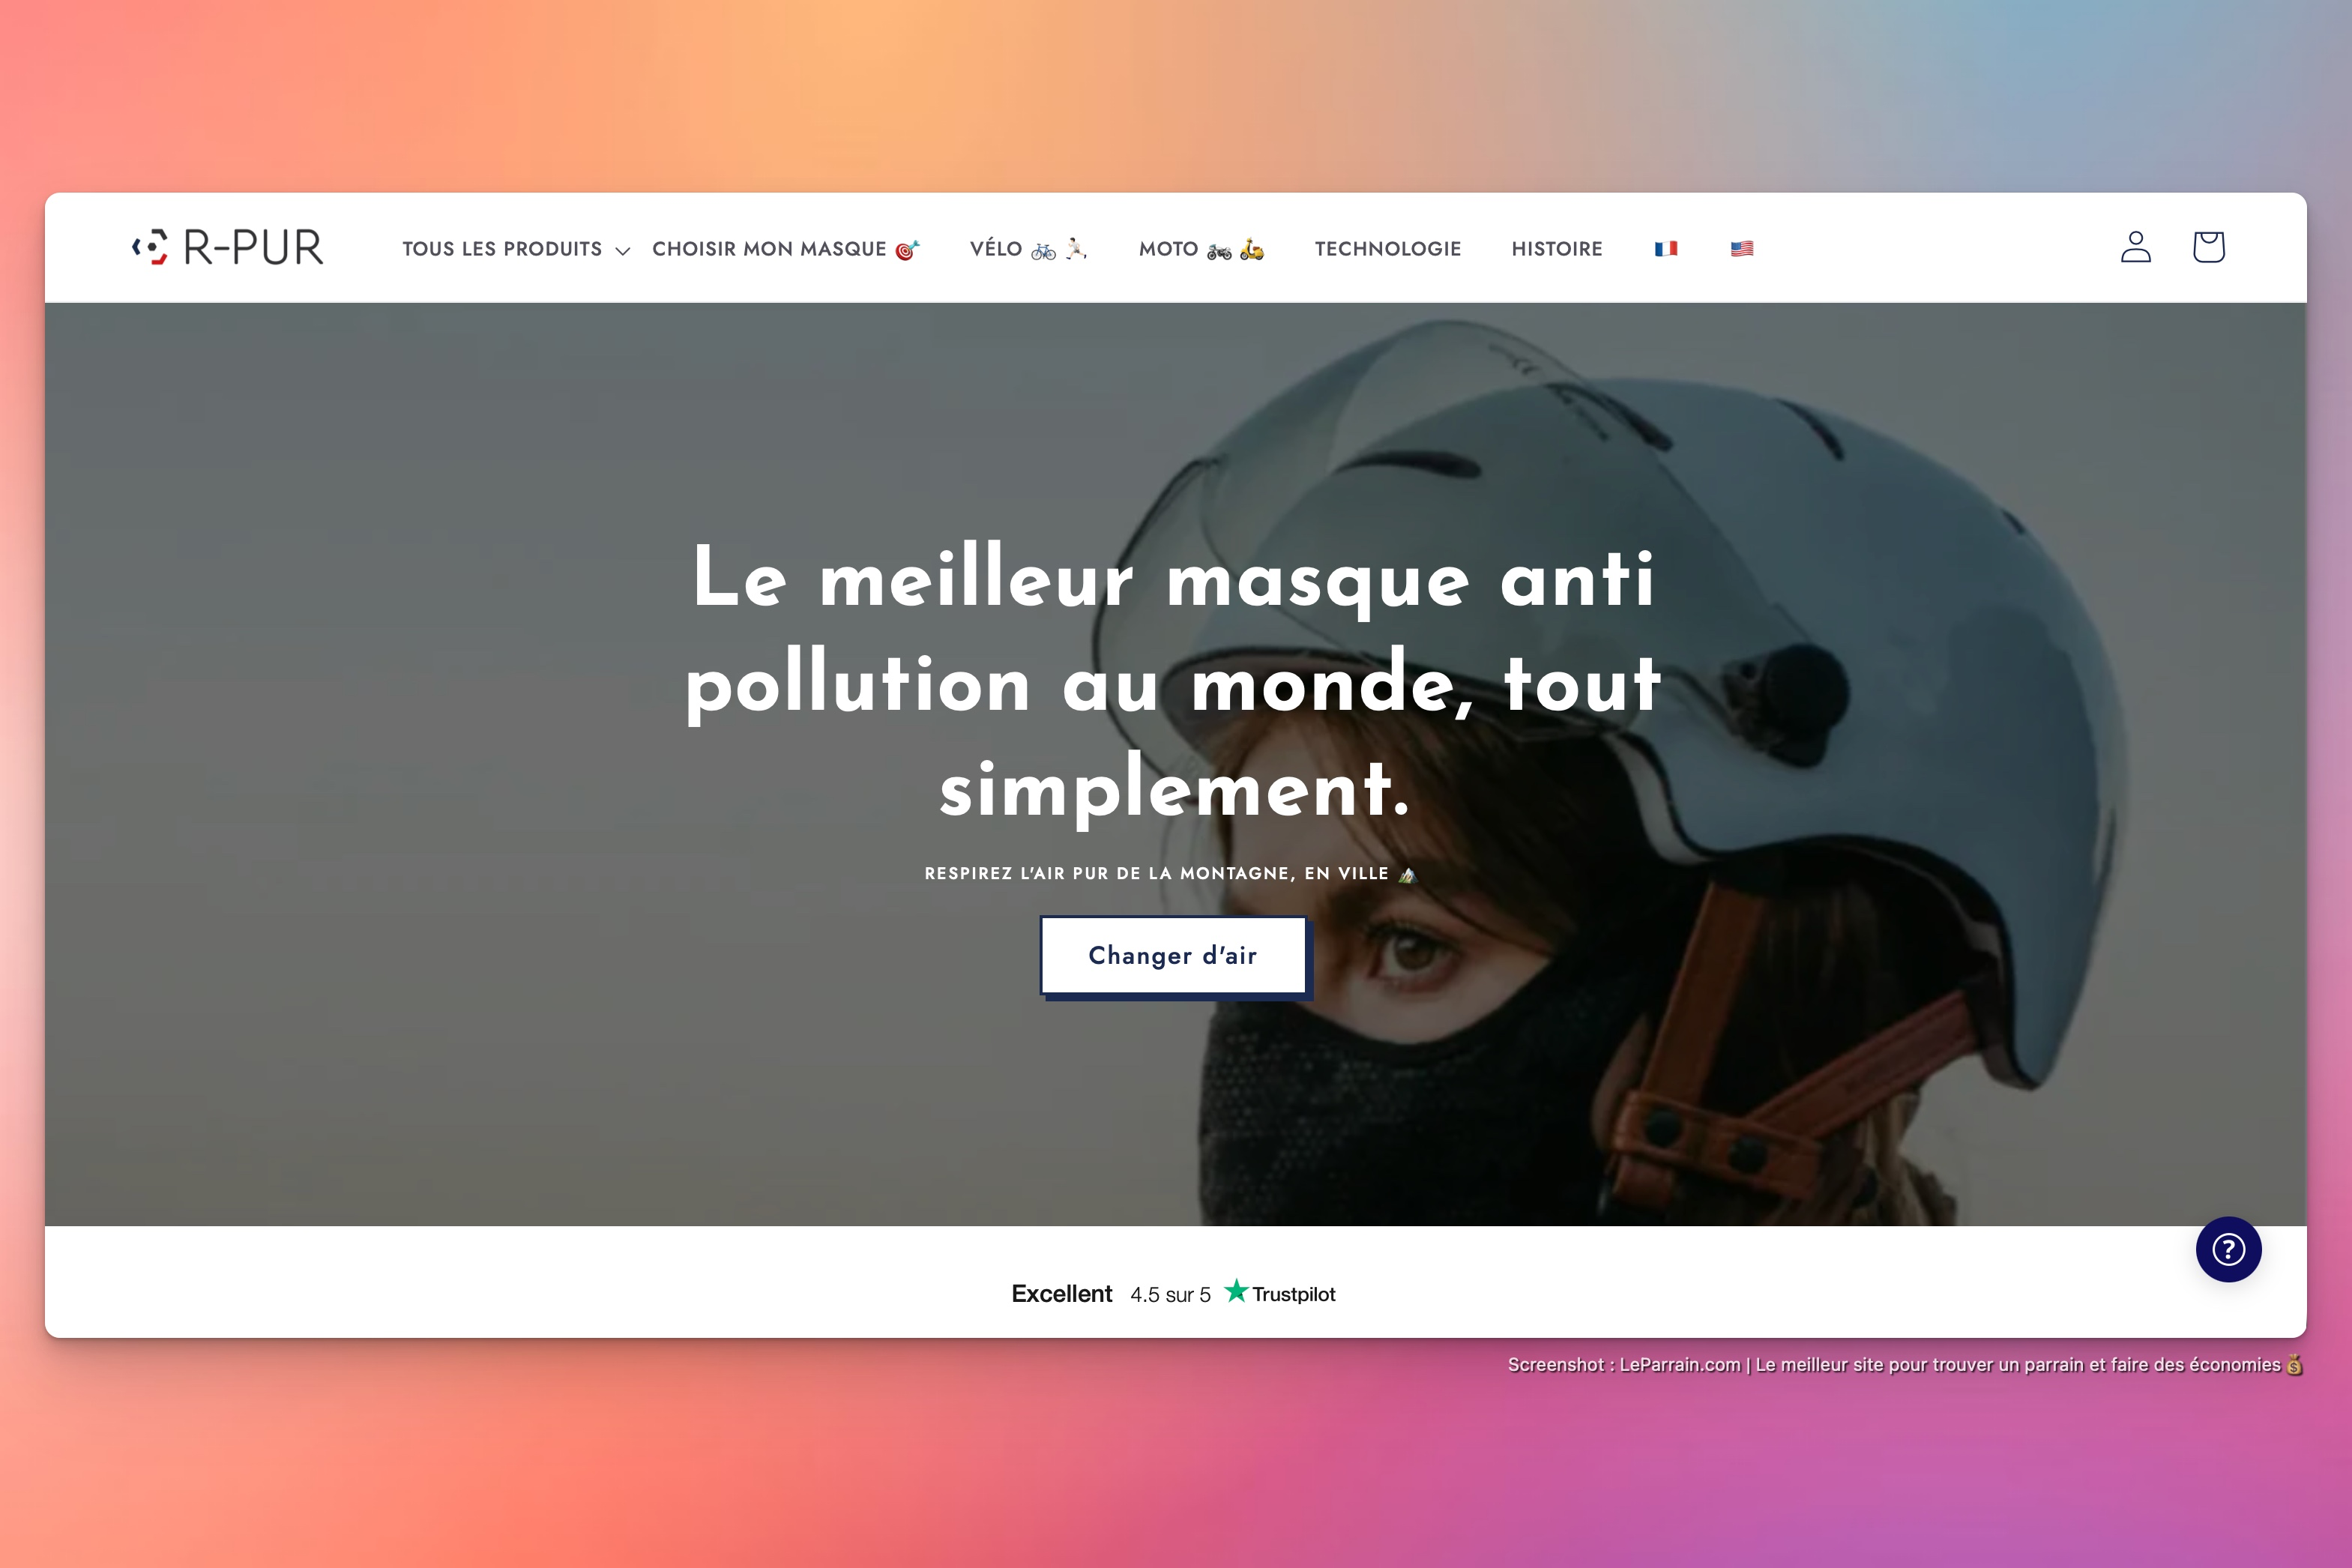Click the Excellent rating label
Screen dimensions: 2352x1568
click(x=1061, y=1294)
